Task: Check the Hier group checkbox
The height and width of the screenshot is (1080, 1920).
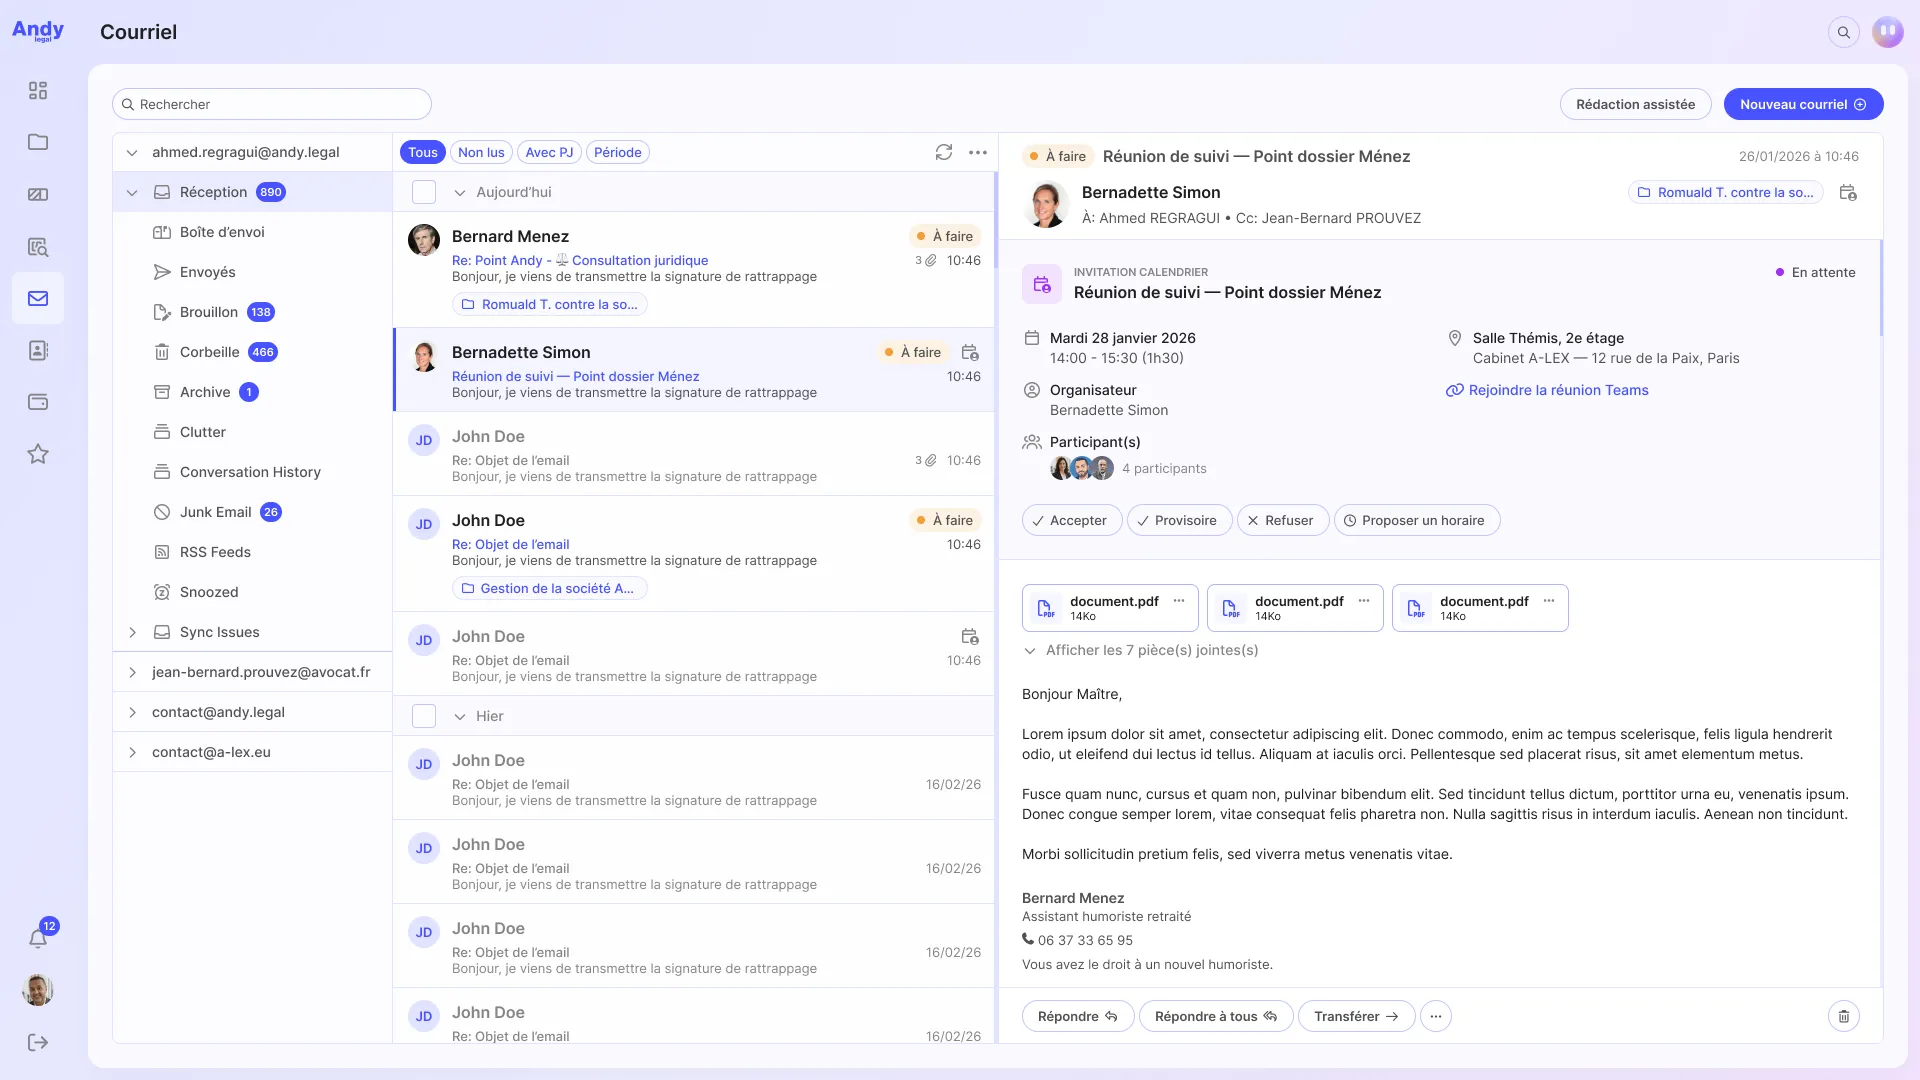Action: click(x=424, y=716)
